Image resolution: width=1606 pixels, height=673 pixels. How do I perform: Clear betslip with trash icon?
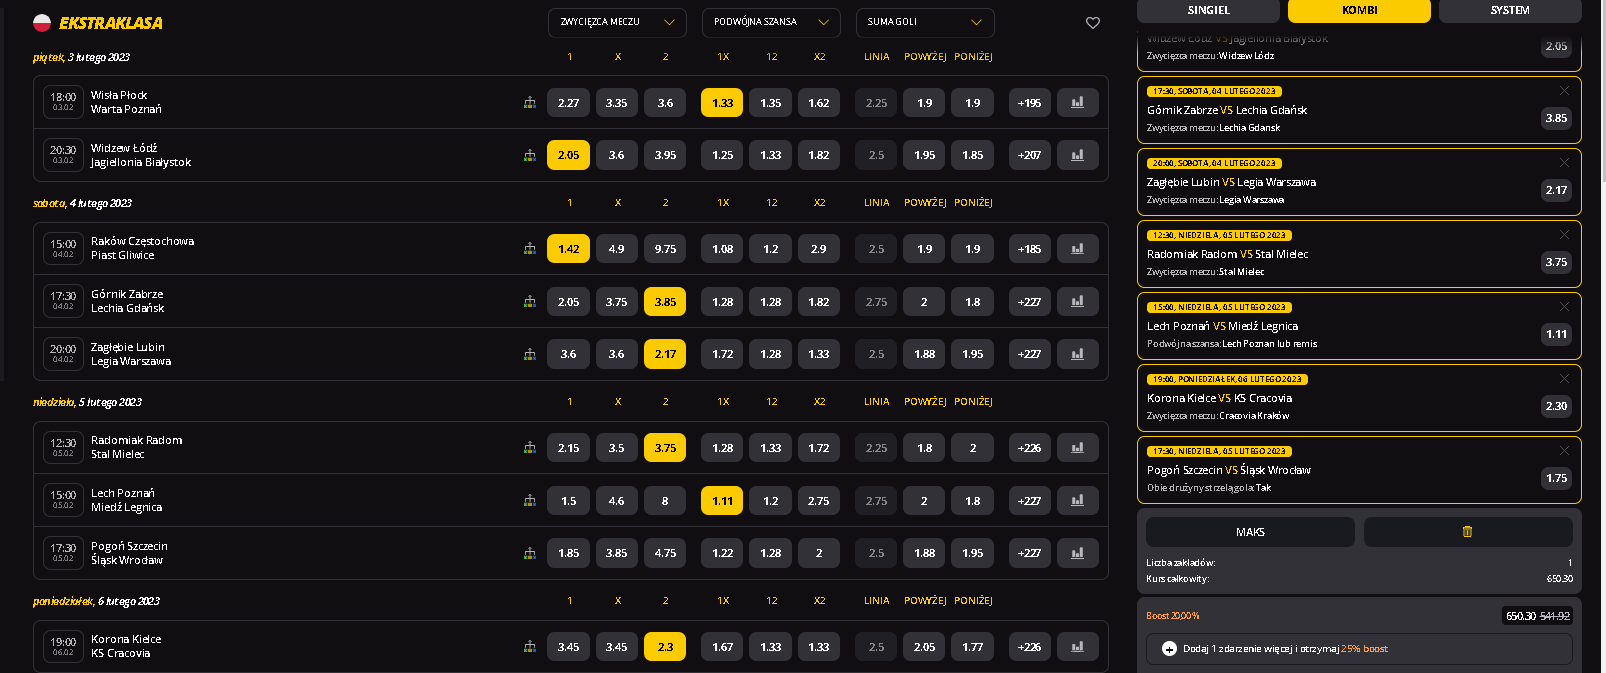[1468, 532]
